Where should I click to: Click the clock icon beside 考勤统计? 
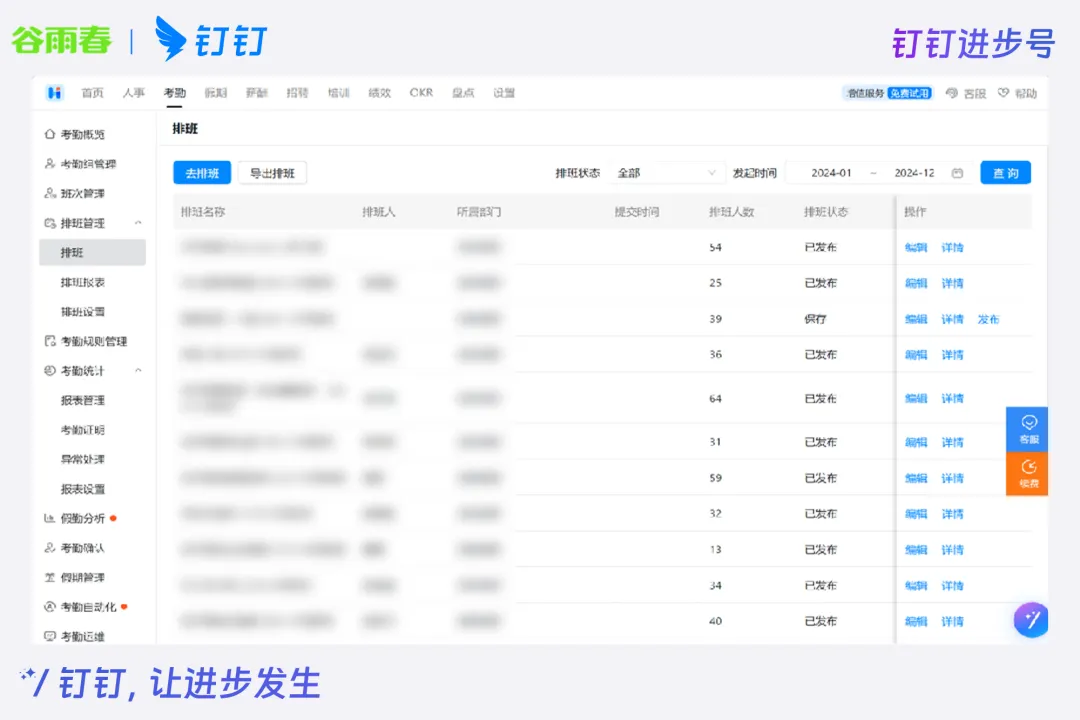(x=50, y=371)
